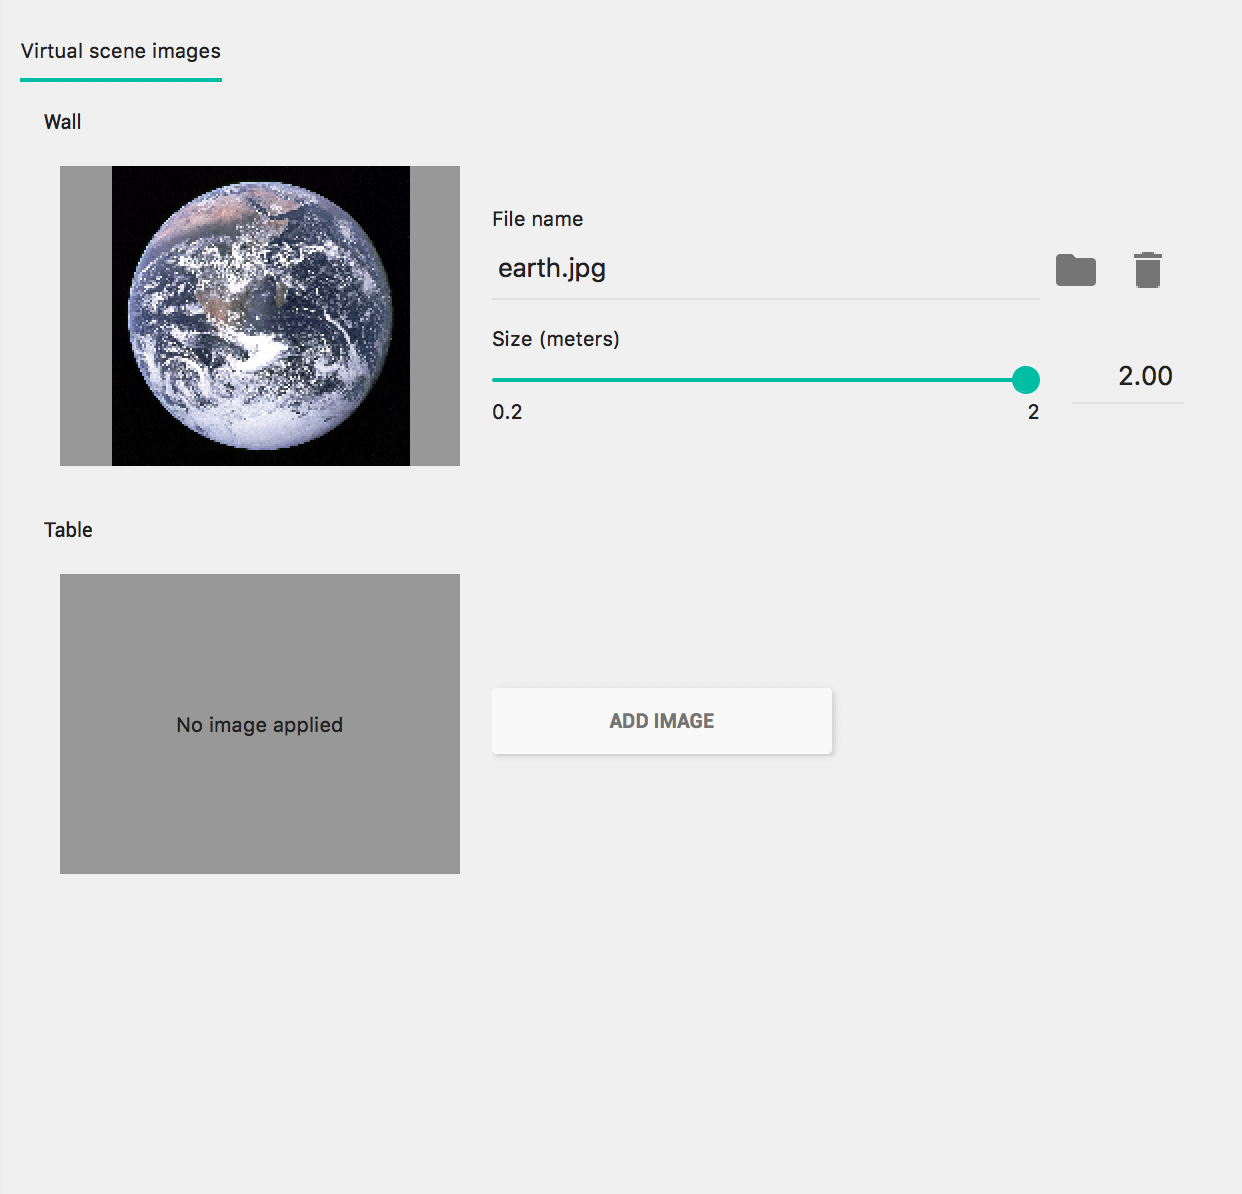The width and height of the screenshot is (1242, 1194).
Task: Click the 'File name' label
Action: point(537,219)
